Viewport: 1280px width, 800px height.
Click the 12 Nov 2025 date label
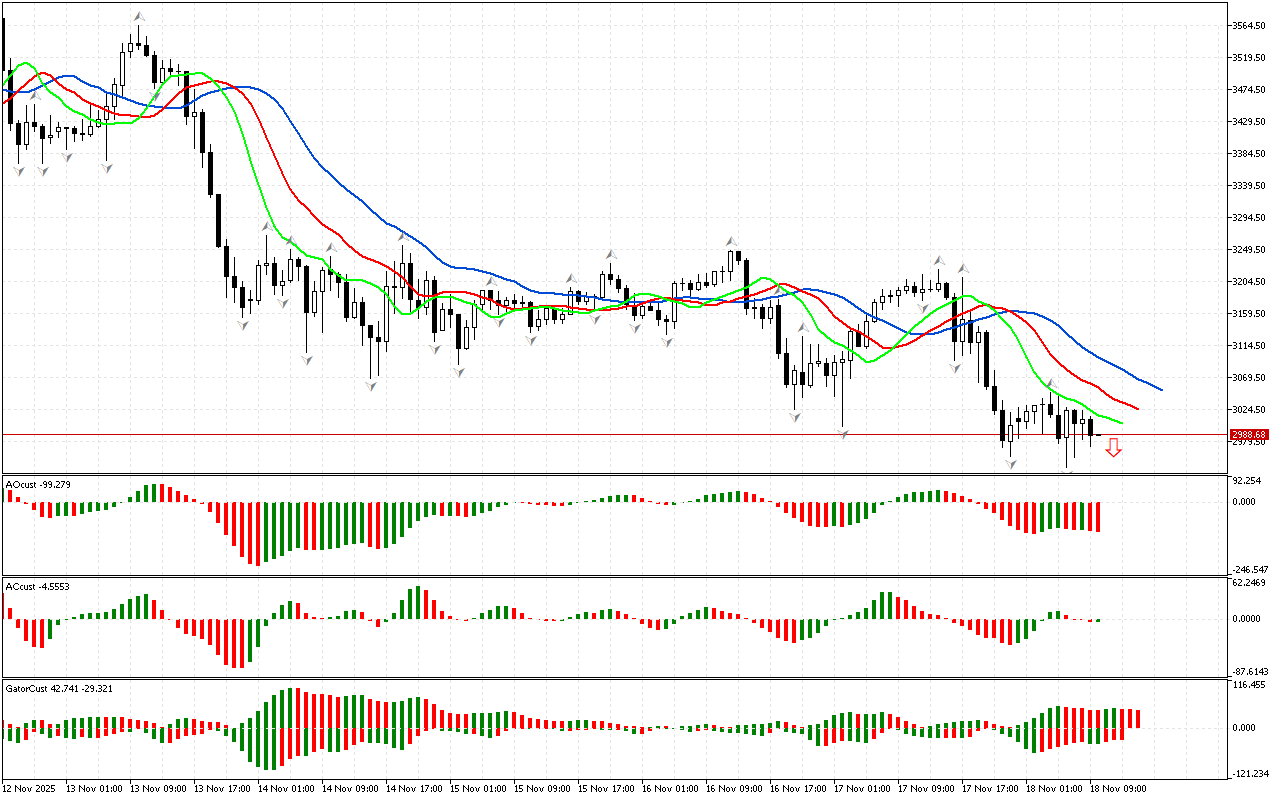32,789
